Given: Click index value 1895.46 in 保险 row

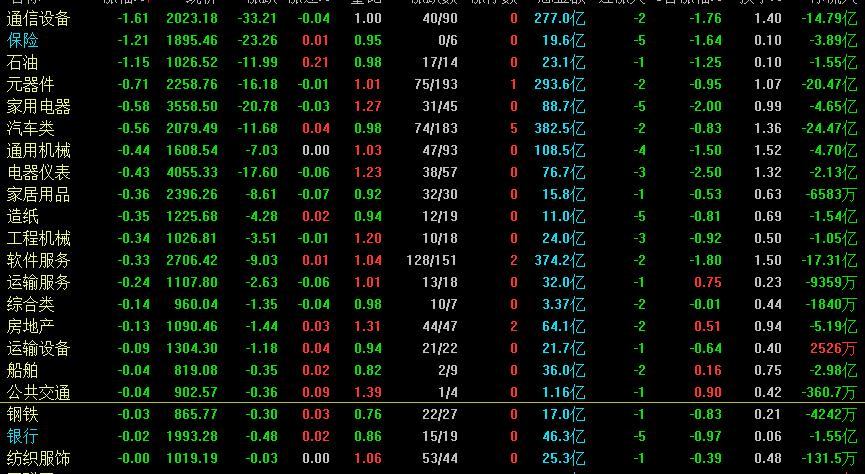Looking at the screenshot, I should [192, 40].
